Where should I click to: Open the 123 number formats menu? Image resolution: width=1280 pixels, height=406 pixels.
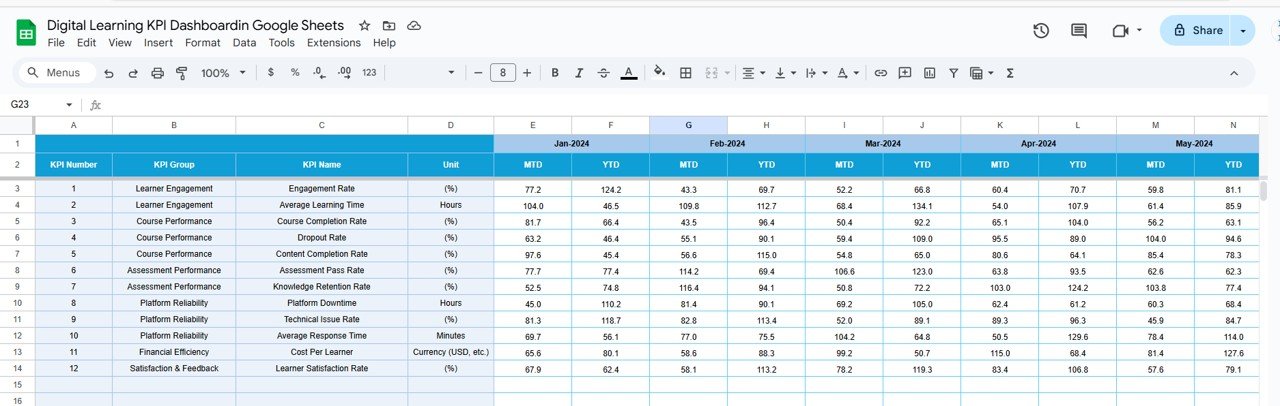[369, 73]
